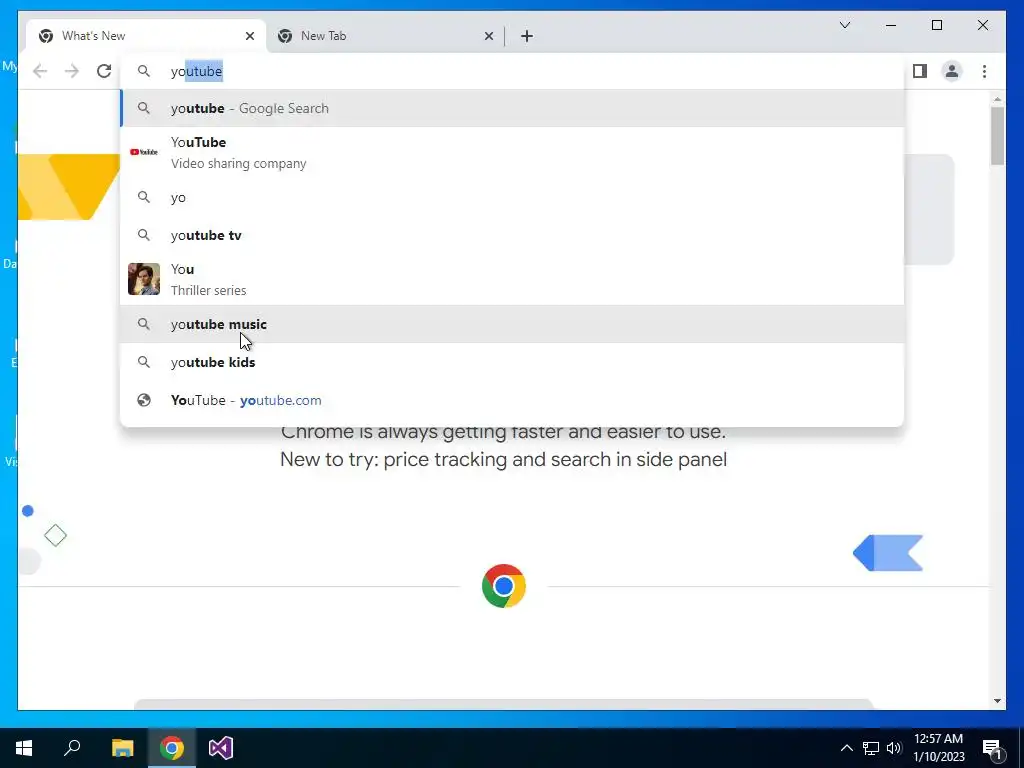Close the What's New tab

pyautogui.click(x=249, y=36)
